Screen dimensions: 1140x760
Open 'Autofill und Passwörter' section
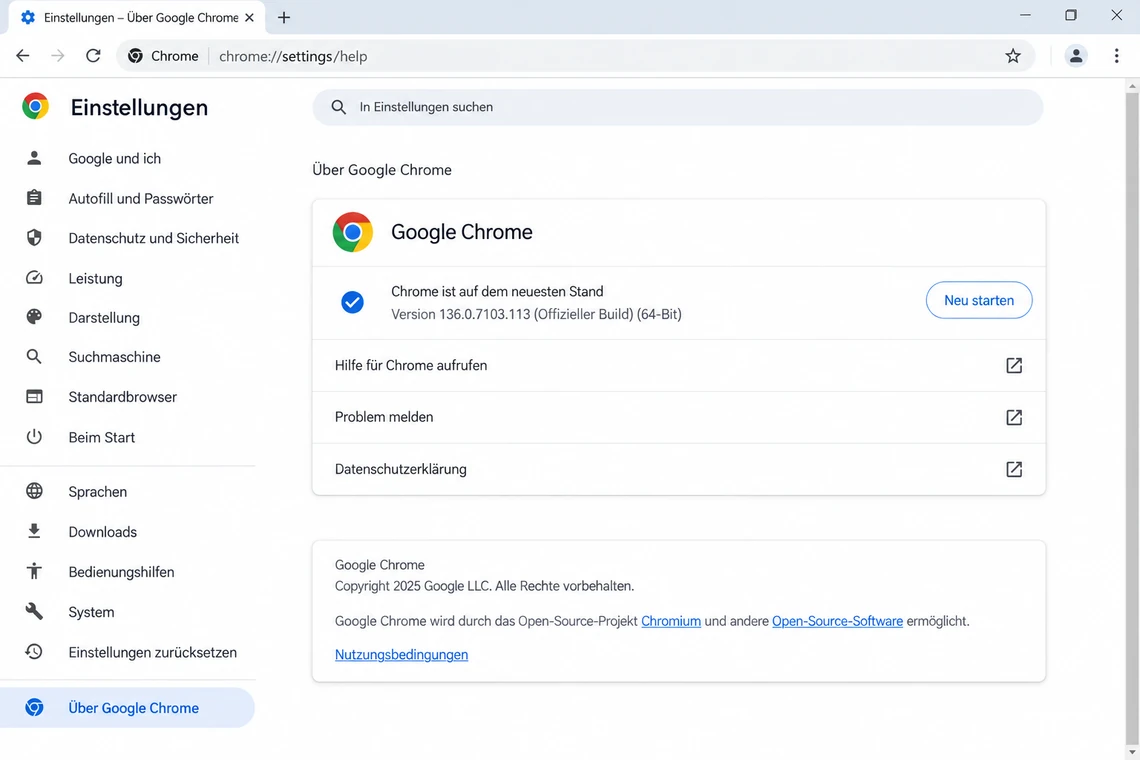click(x=127, y=199)
